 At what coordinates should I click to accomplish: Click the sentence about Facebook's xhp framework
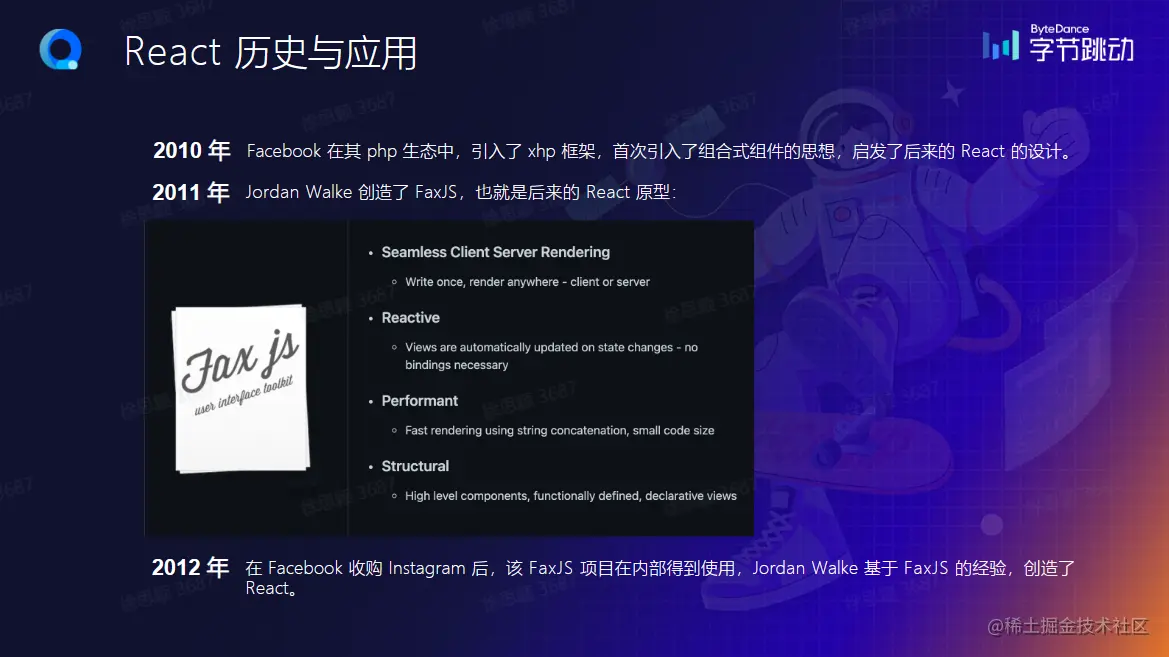tap(661, 151)
